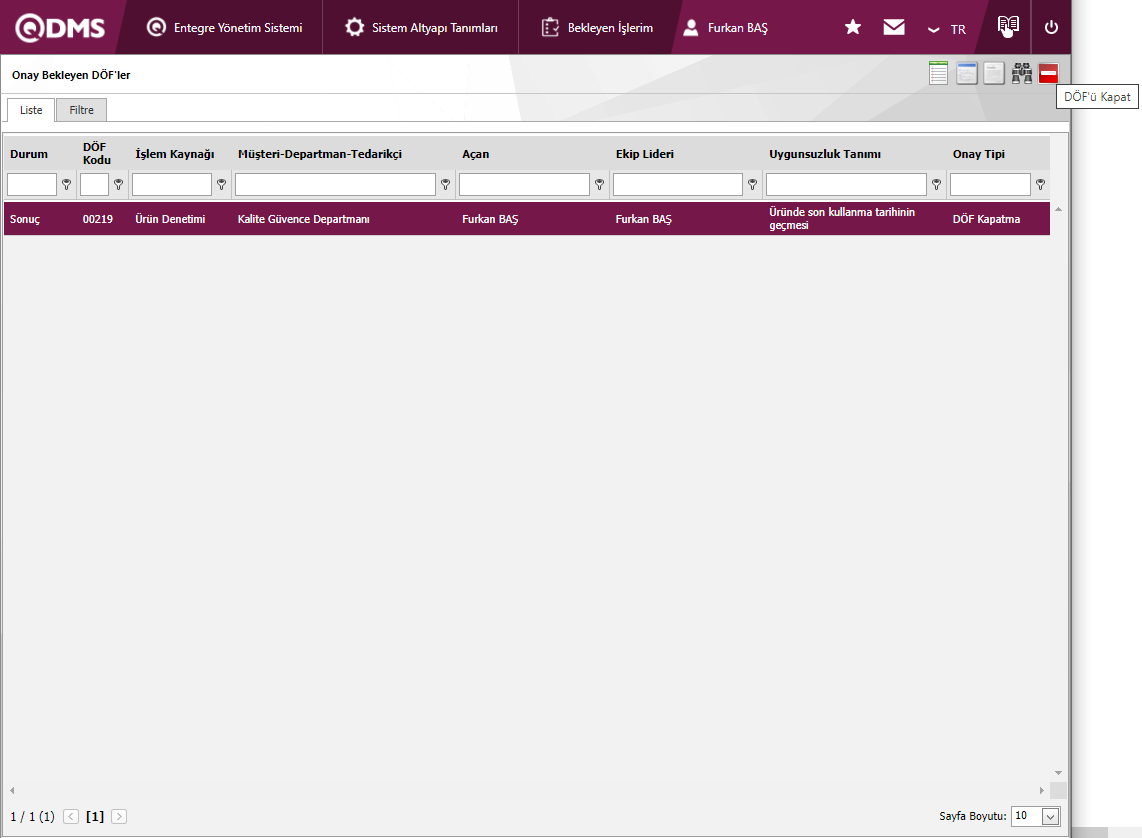Image resolution: width=1142 pixels, height=838 pixels.
Task: Click the horizontal scrollbar left arrow
Action: tap(12, 791)
